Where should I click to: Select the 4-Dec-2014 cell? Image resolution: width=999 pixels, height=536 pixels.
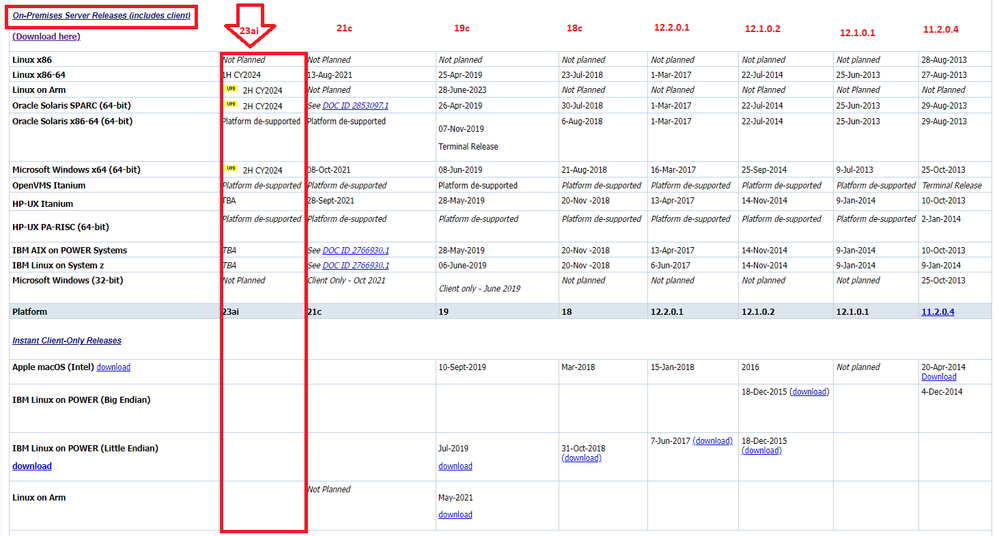[x=942, y=392]
